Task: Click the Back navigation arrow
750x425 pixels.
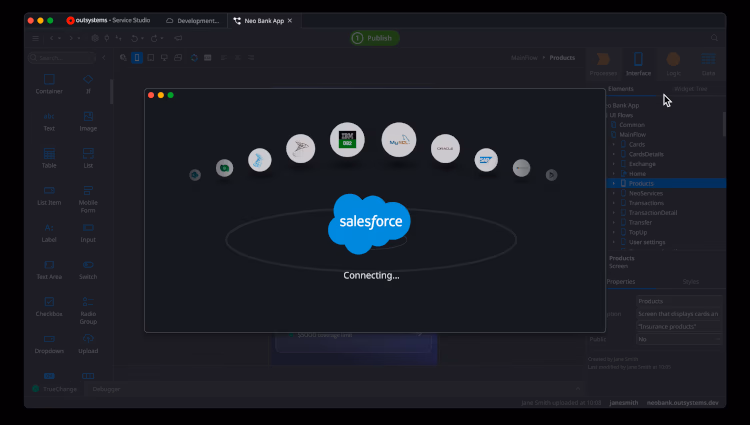Action: [52, 38]
